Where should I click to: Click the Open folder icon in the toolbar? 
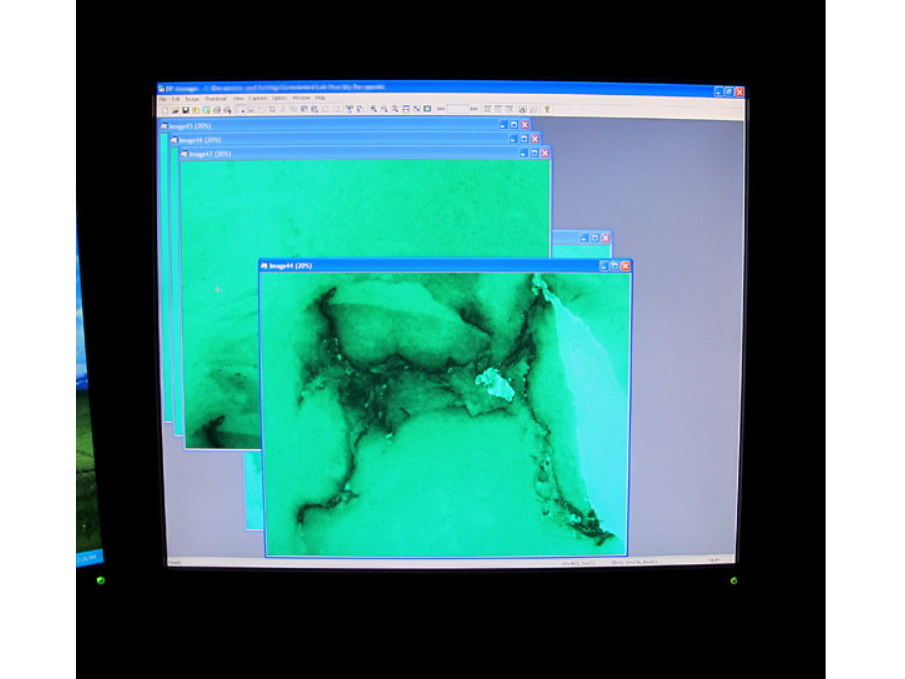175,110
